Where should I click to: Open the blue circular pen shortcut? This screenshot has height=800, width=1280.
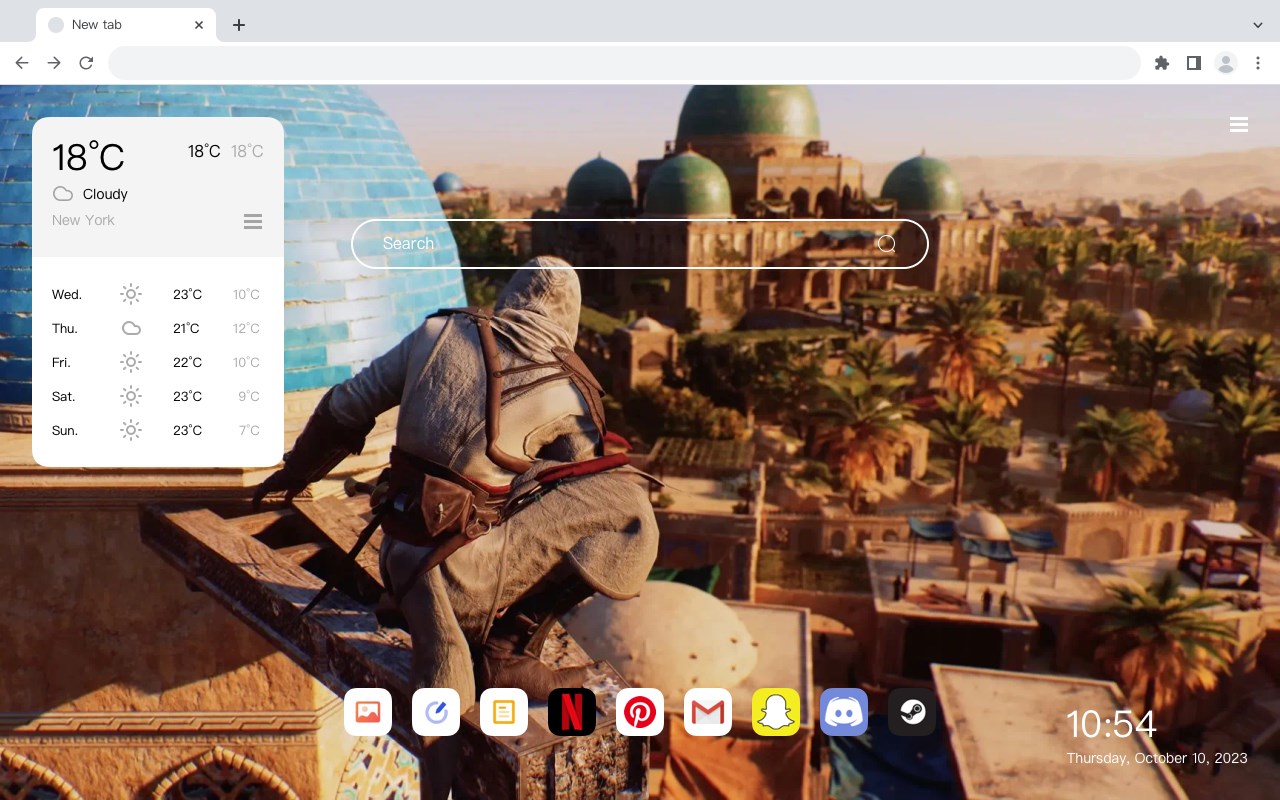point(436,712)
